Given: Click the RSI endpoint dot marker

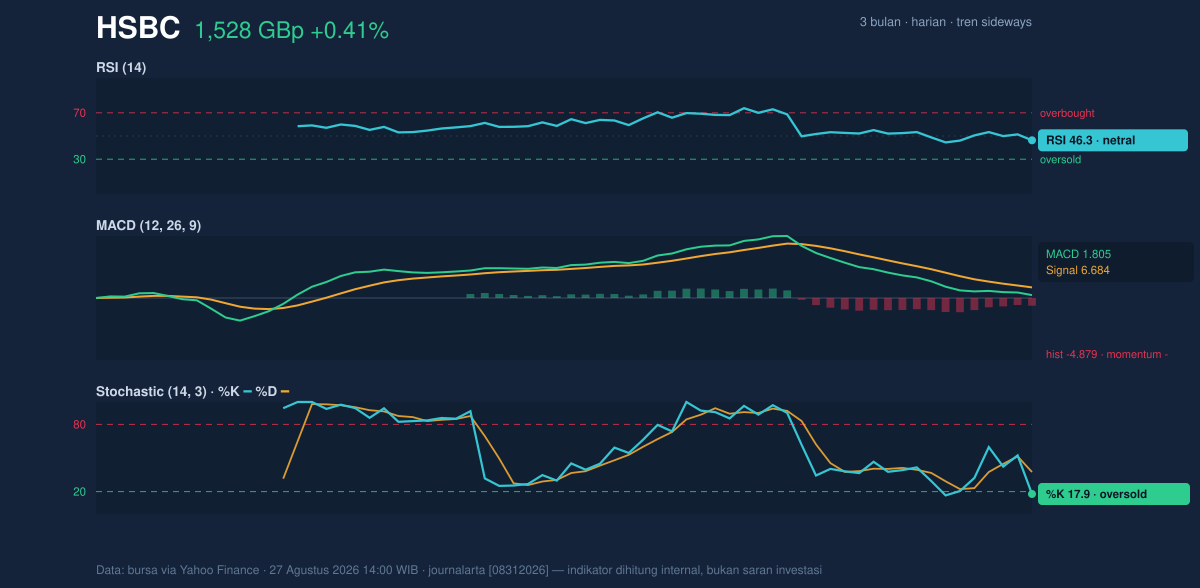Looking at the screenshot, I should 1032,140.
